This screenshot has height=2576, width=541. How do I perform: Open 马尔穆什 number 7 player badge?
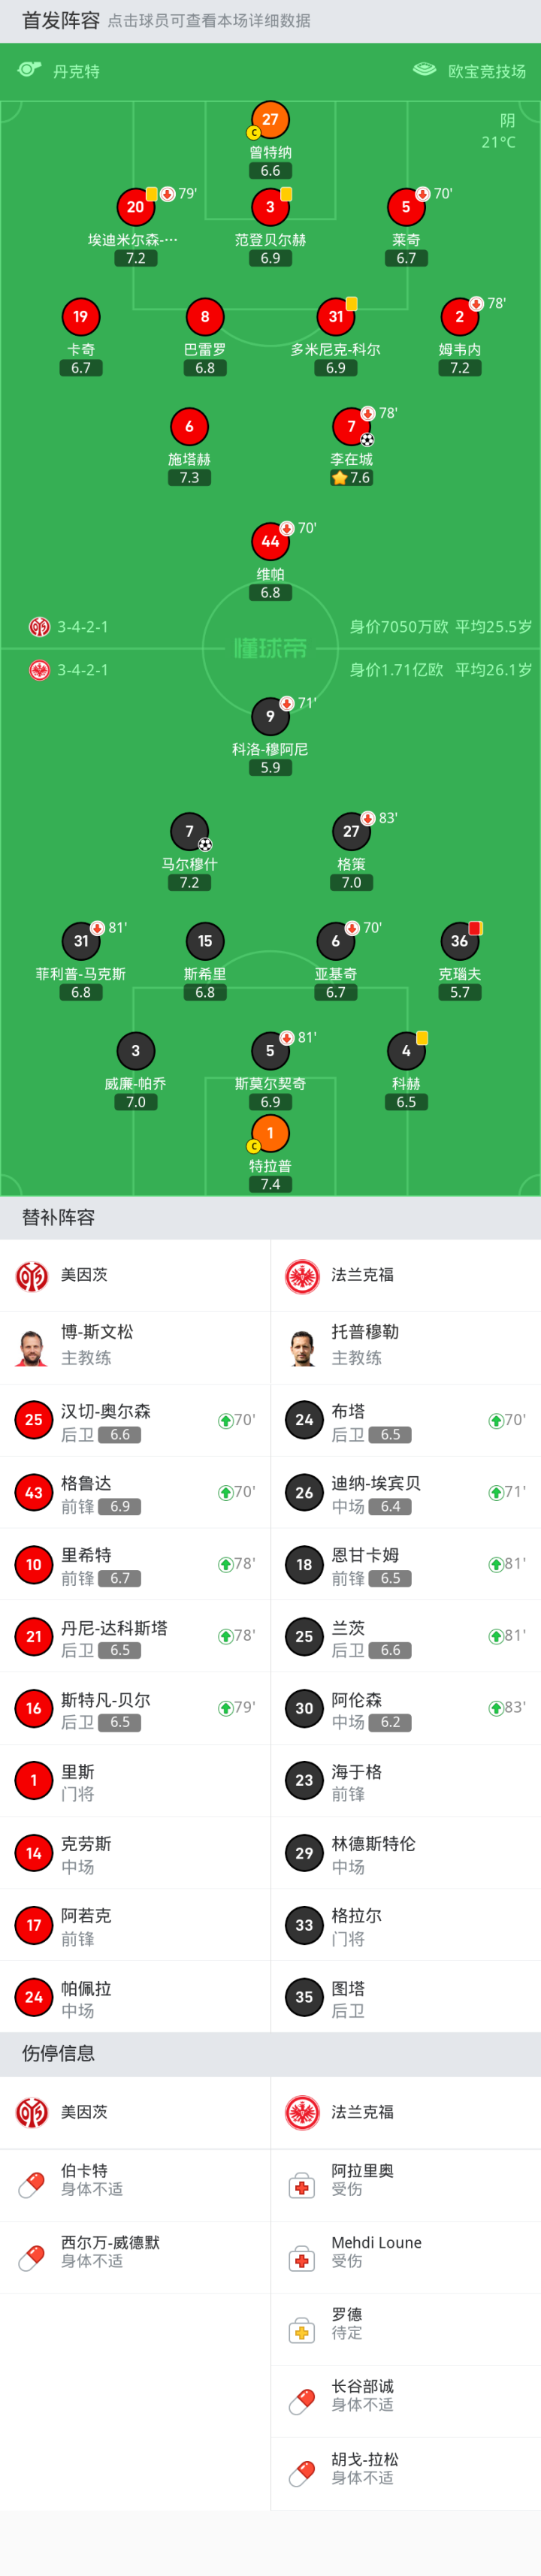point(189,832)
